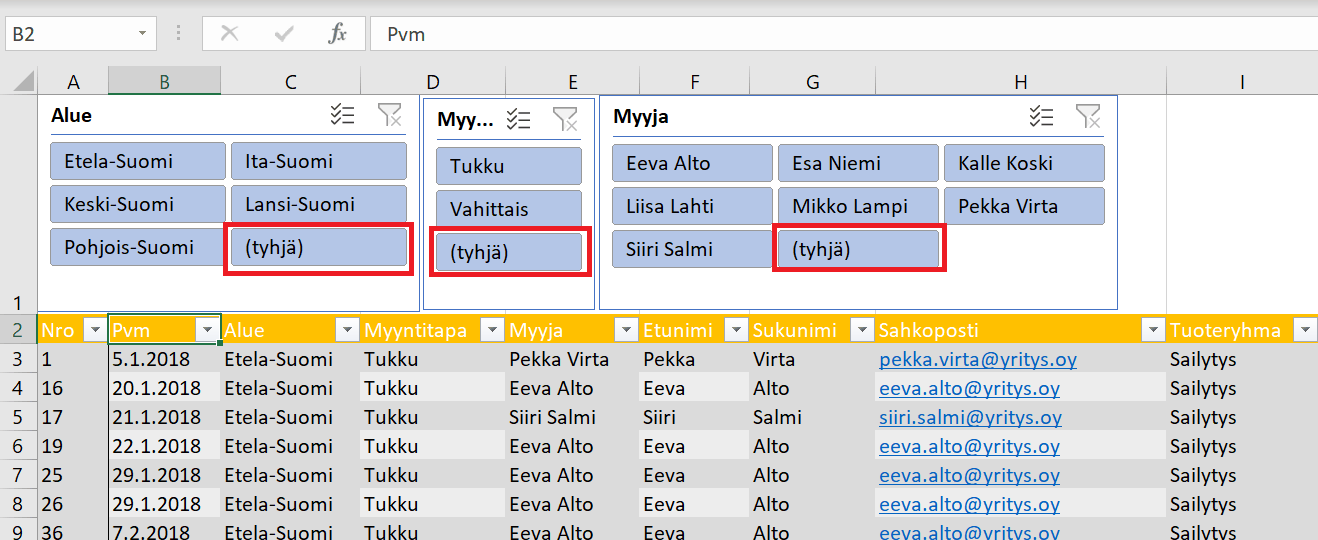The image size is (1318, 540).
Task: Filter by Liisa Lahti slicer button
Action: pos(692,206)
